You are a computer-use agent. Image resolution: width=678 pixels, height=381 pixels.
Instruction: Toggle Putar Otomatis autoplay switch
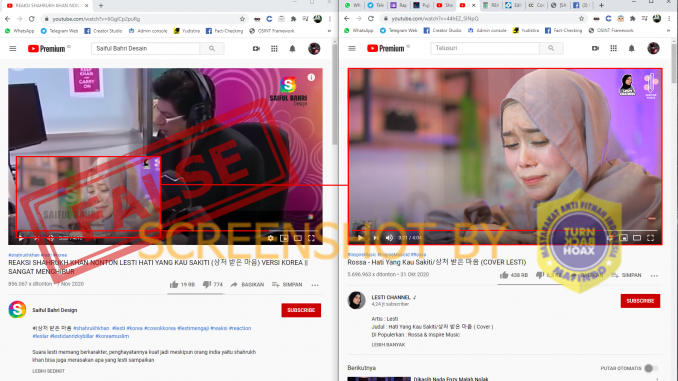point(651,368)
